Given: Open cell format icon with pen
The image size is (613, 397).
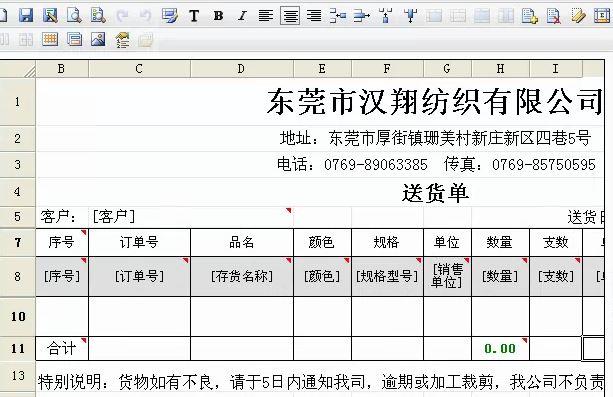Looking at the screenshot, I should coord(170,16).
